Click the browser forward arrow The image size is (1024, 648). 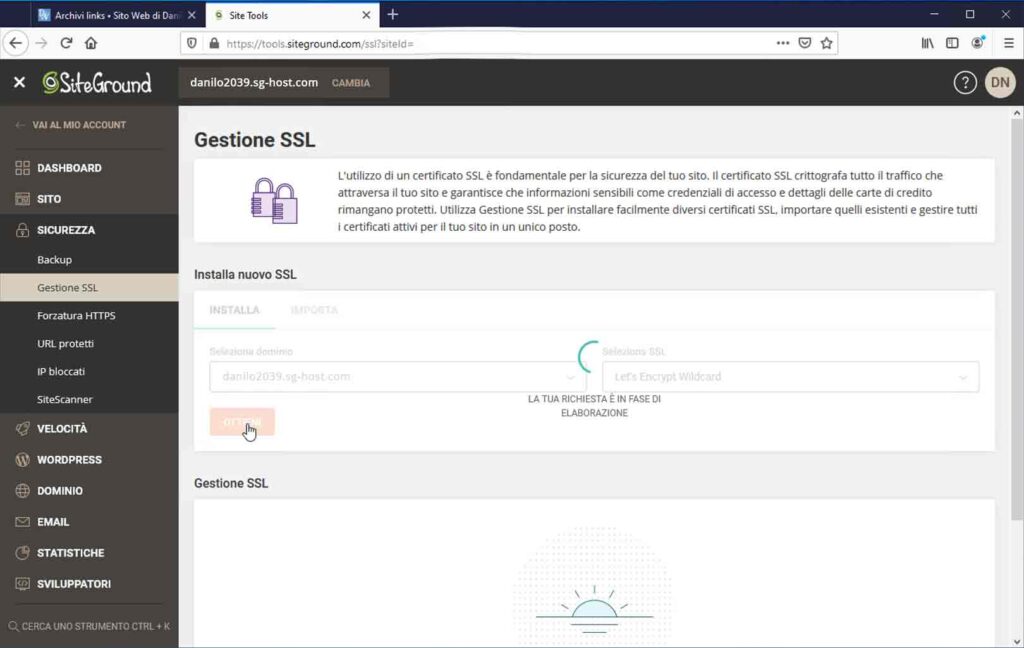click(x=41, y=43)
